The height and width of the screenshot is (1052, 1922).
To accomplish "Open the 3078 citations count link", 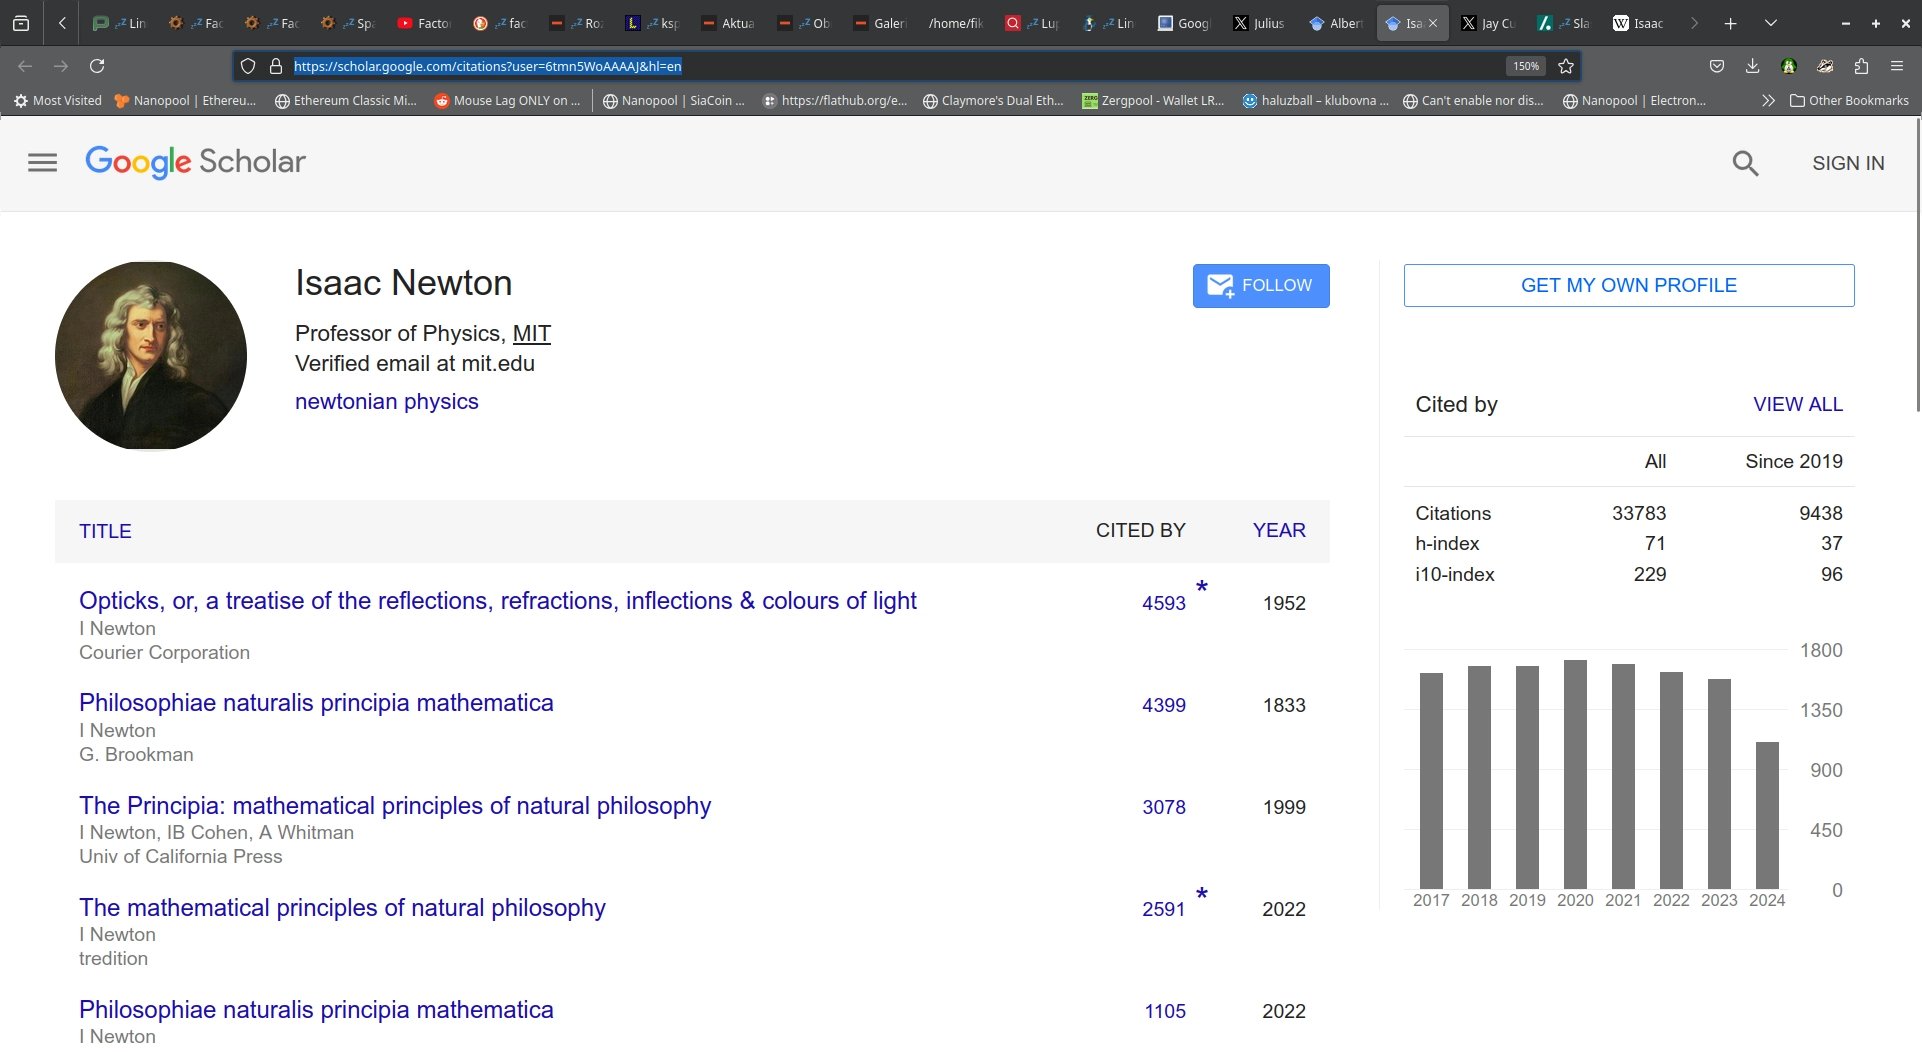I will click(1164, 807).
